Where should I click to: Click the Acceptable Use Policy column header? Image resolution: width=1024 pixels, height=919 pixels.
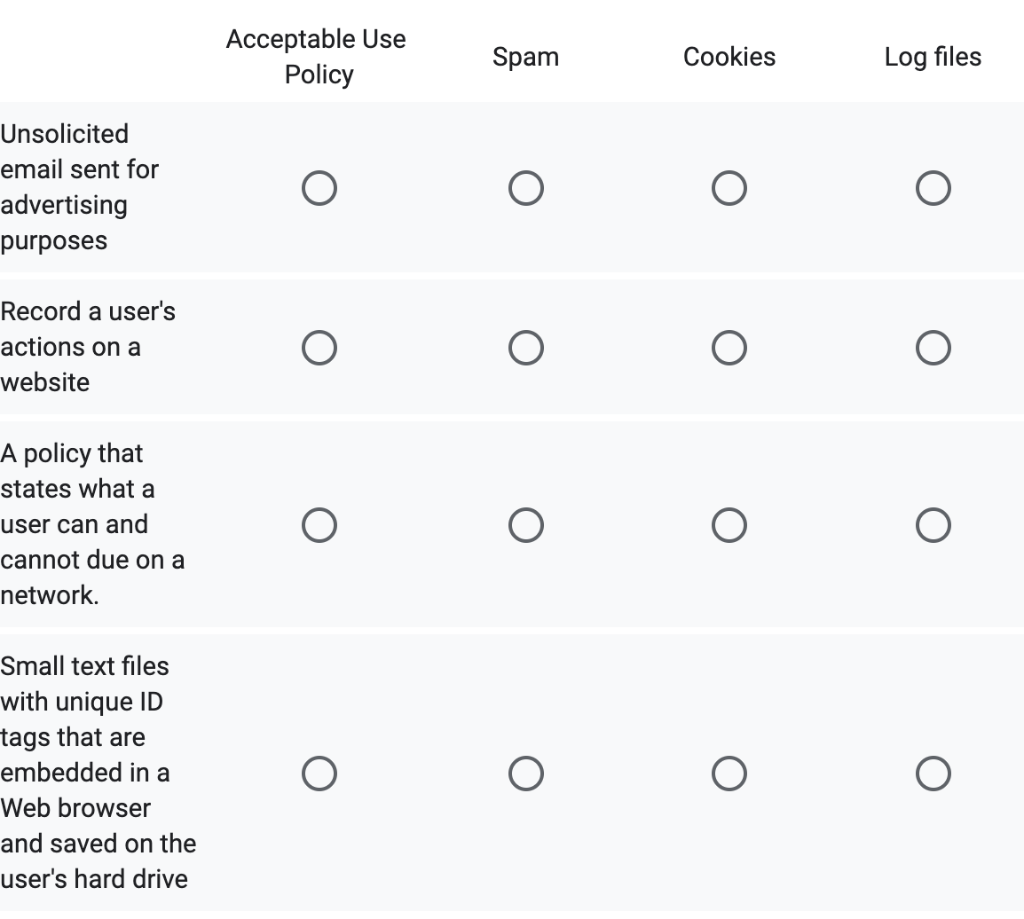click(x=317, y=57)
